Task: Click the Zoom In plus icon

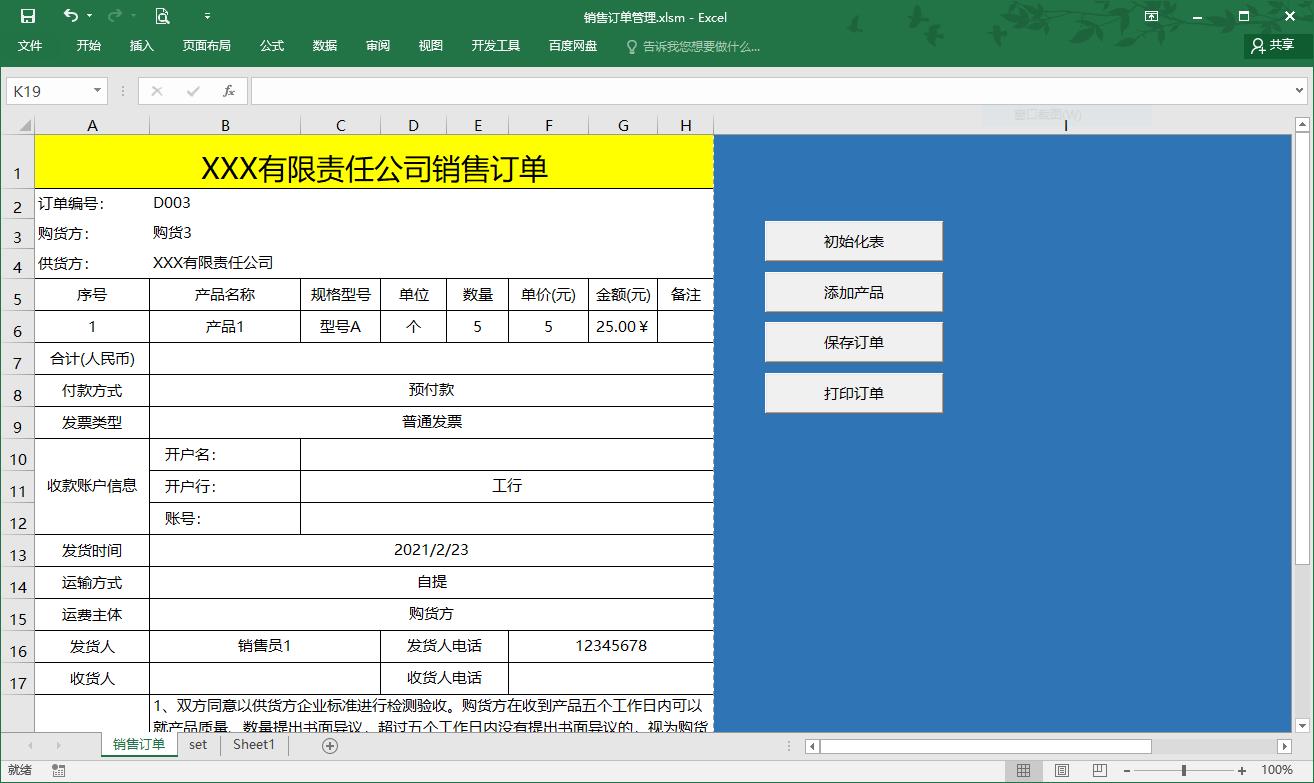Action: [x=1243, y=770]
